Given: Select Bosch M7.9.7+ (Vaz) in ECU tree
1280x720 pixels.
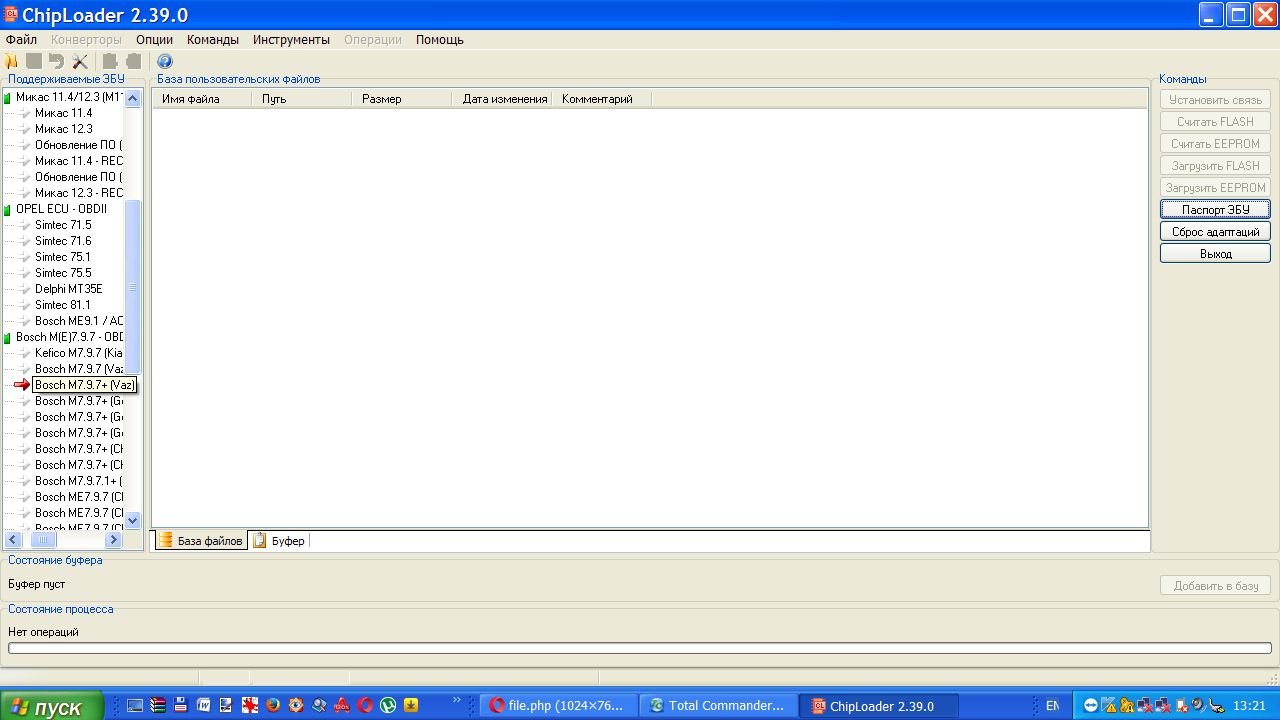Looking at the screenshot, I should pyautogui.click(x=84, y=385).
